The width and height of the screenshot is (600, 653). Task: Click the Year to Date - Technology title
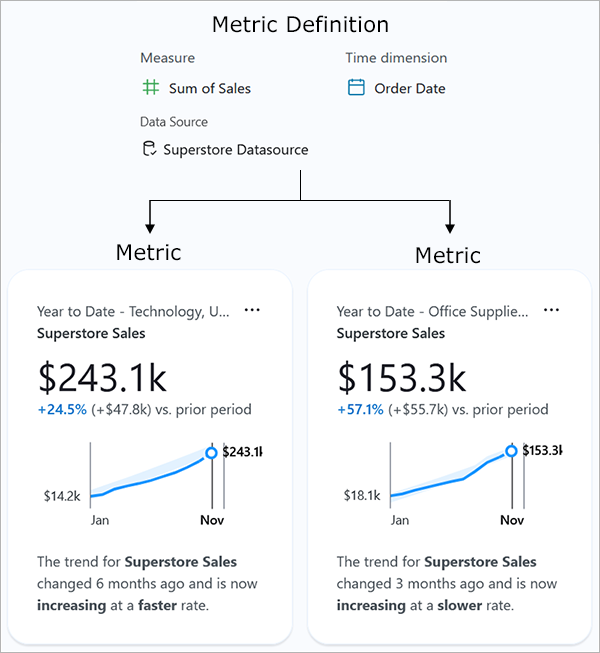pos(133,311)
